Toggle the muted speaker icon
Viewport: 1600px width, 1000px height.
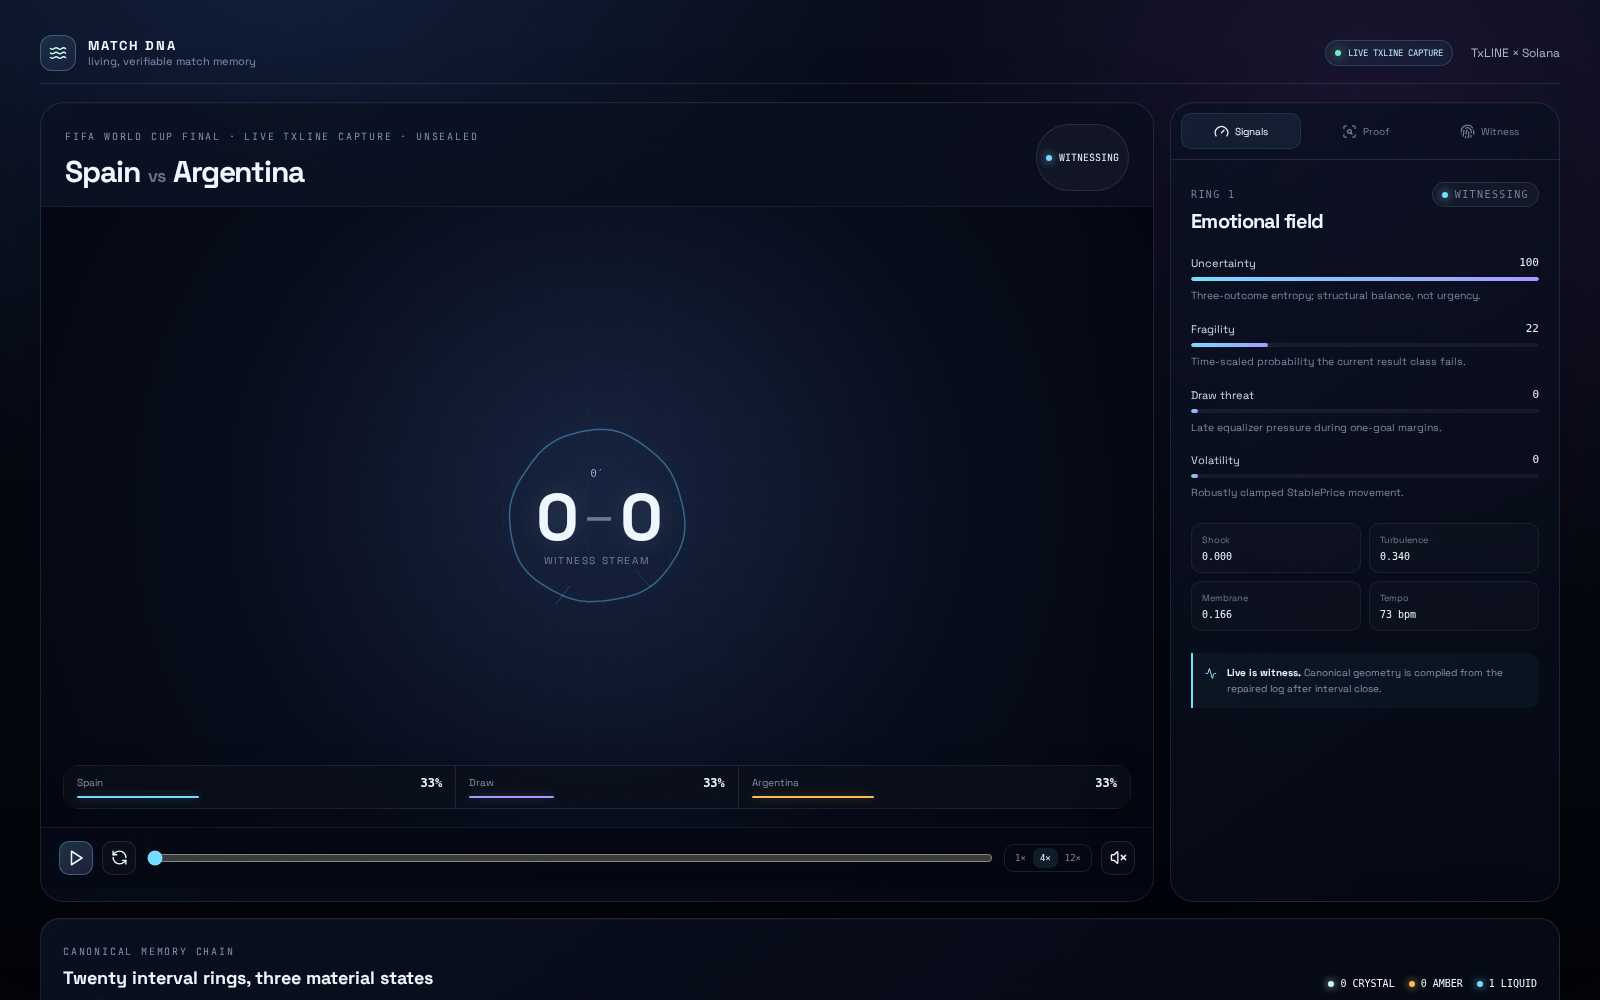[x=1118, y=858]
